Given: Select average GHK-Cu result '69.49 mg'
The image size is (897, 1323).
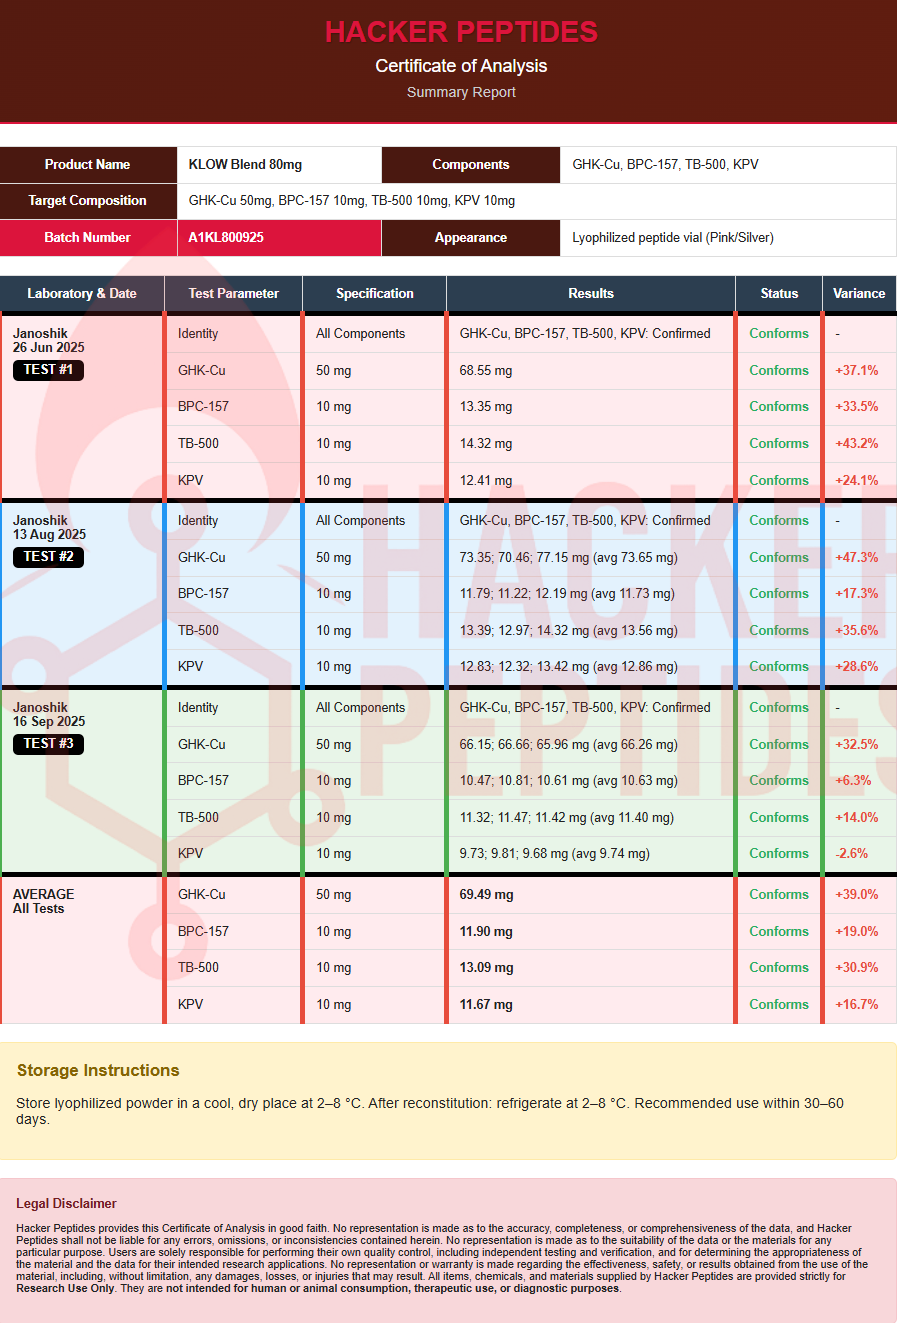Looking at the screenshot, I should (x=486, y=895).
